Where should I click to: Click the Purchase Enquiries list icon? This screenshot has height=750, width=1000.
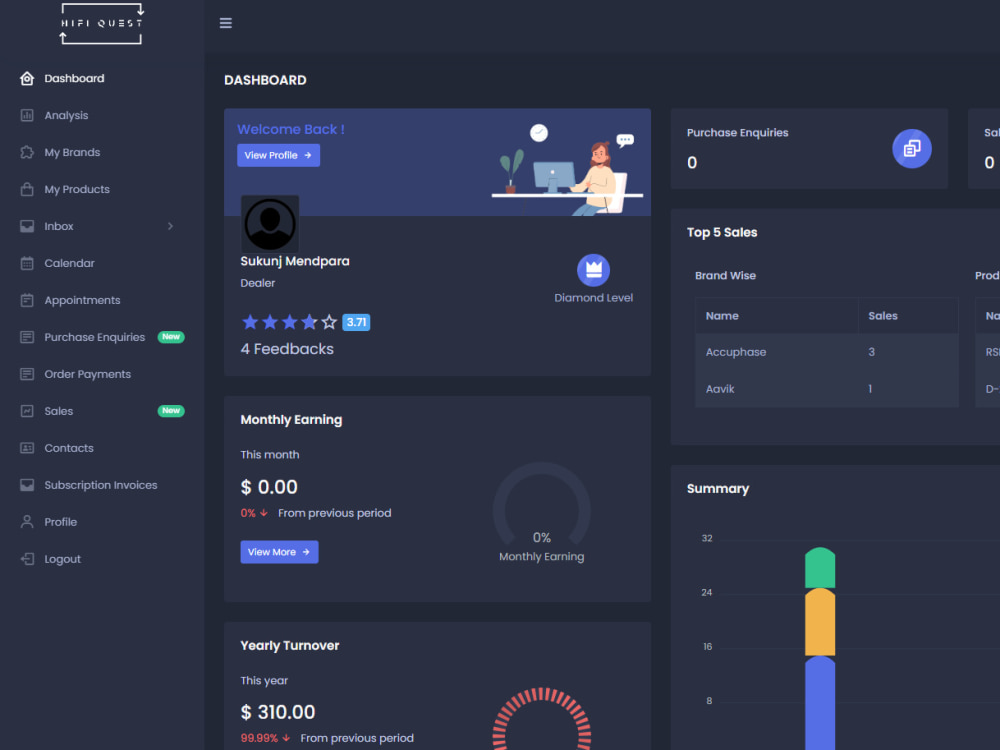pos(27,337)
